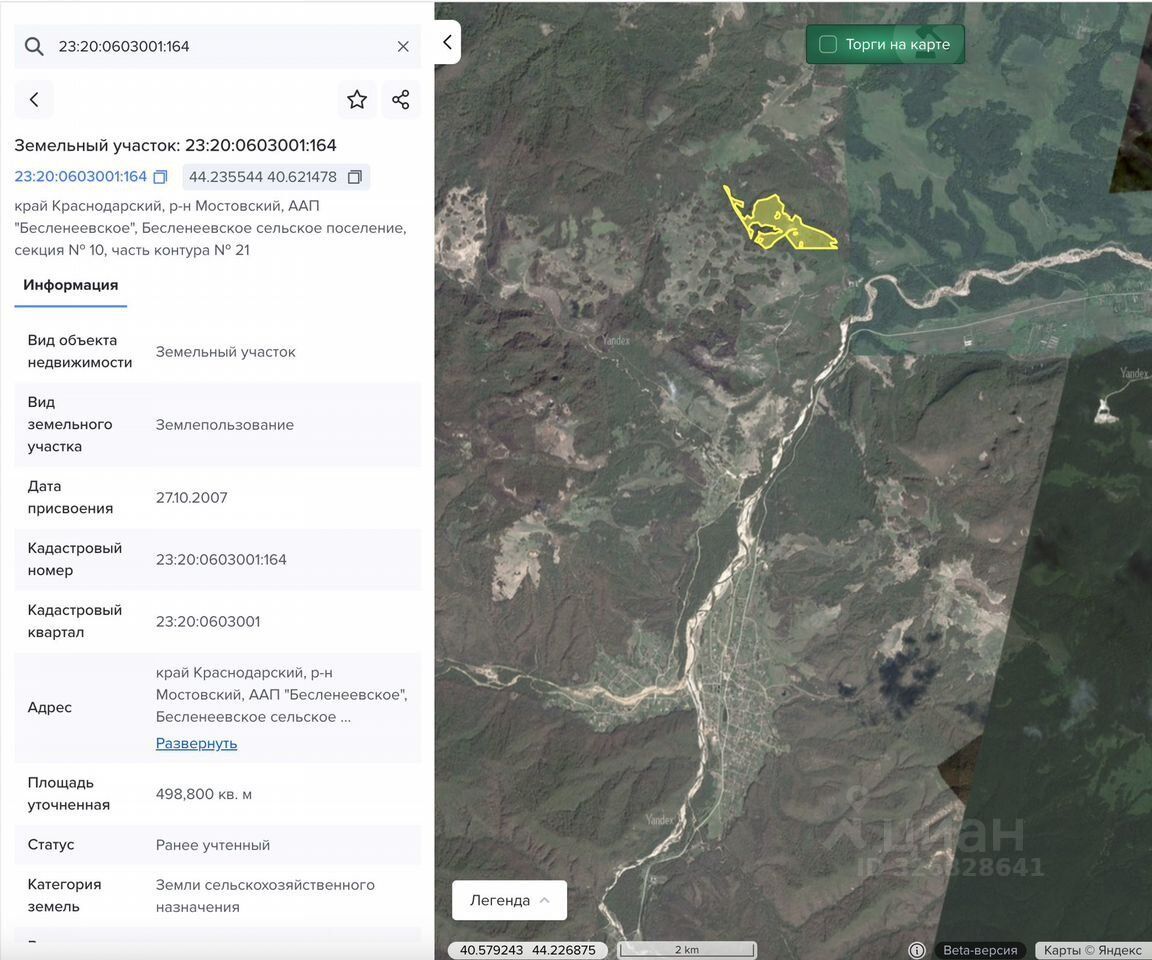Select the Информация tab
Screen dimensions: 1152x960
coord(71,286)
